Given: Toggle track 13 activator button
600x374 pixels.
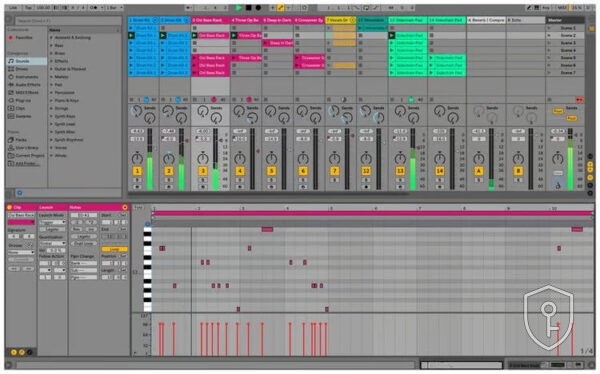Looking at the screenshot, I should click(x=400, y=171).
